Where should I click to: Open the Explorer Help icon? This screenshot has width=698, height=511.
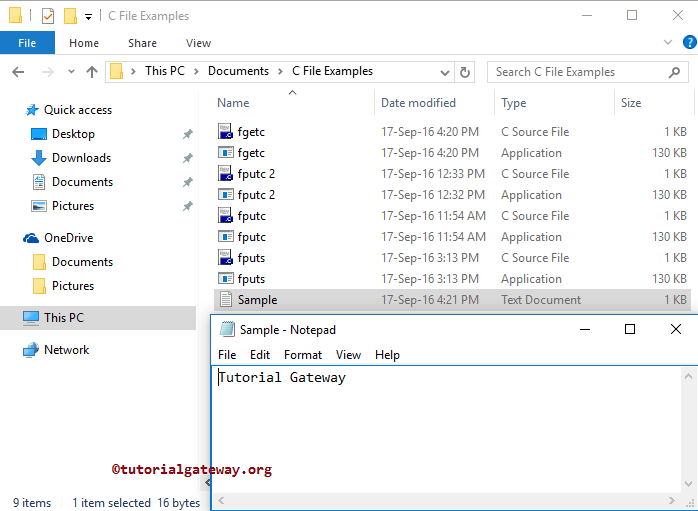(690, 43)
